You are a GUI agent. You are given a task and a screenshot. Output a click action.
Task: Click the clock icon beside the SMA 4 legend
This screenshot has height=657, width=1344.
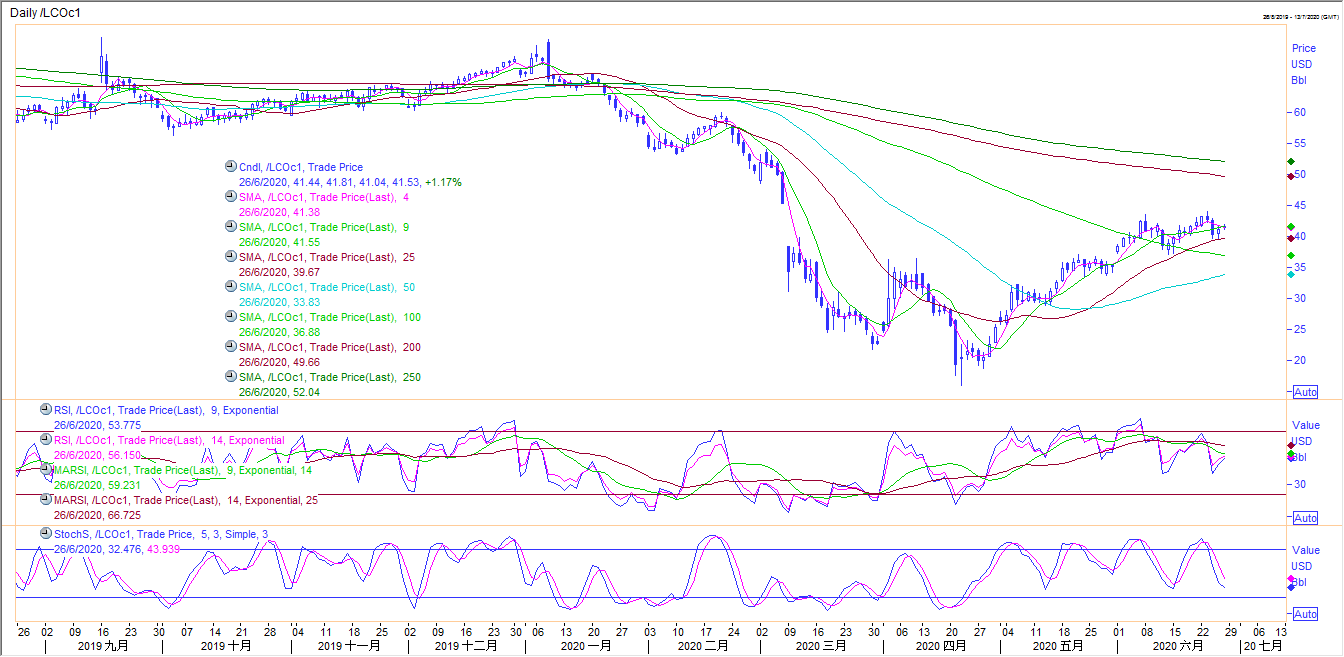coord(231,197)
